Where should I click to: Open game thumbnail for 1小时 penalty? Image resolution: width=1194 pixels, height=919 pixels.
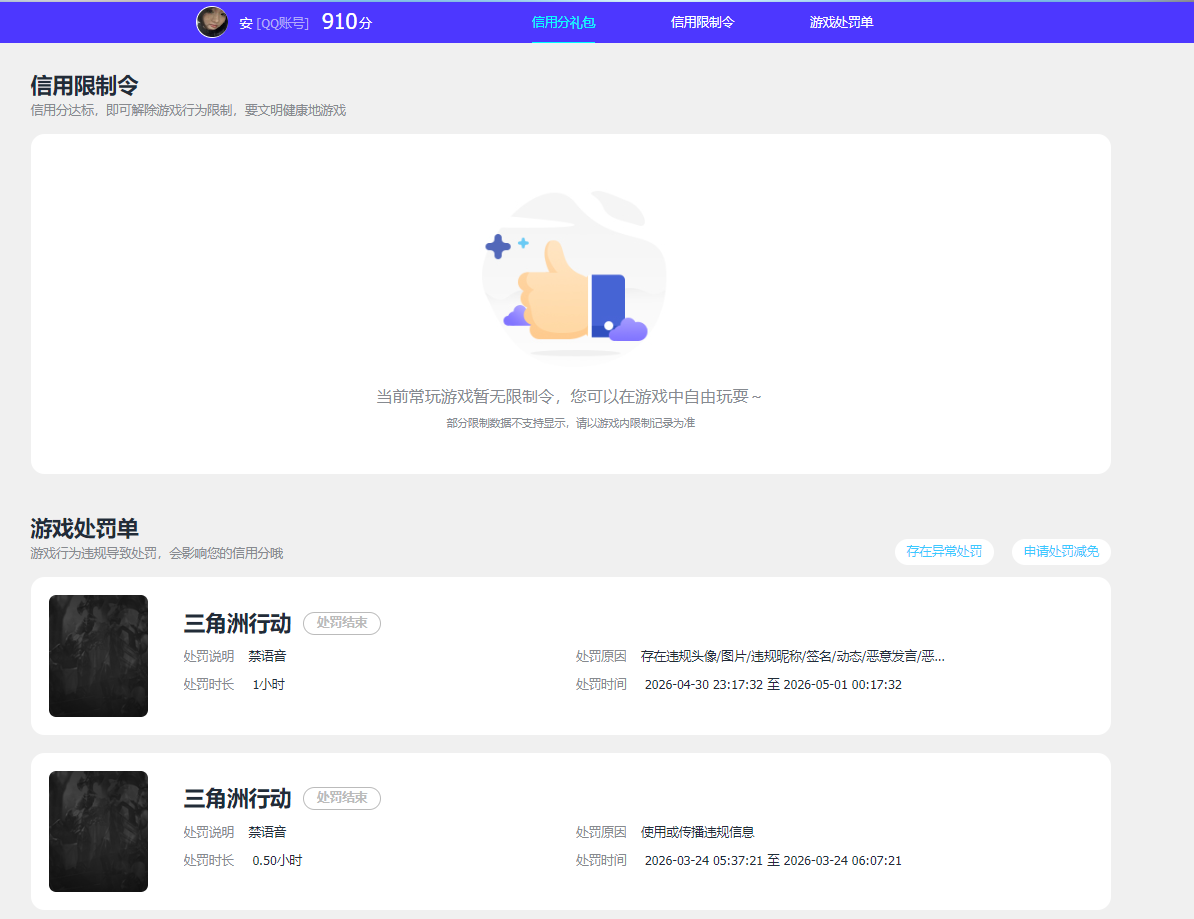tap(98, 656)
